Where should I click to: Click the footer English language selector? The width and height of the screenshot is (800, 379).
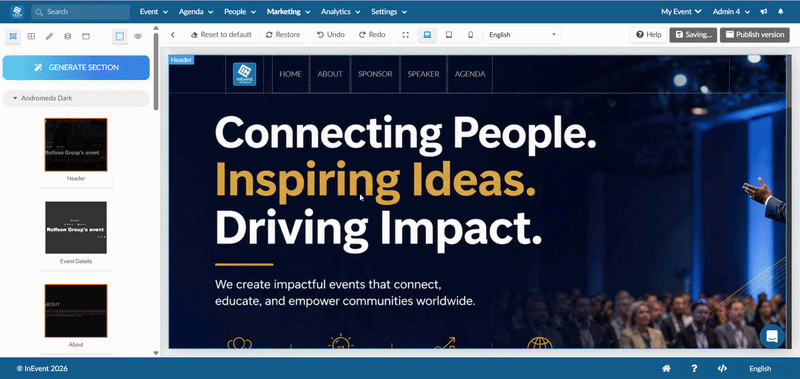click(x=760, y=368)
